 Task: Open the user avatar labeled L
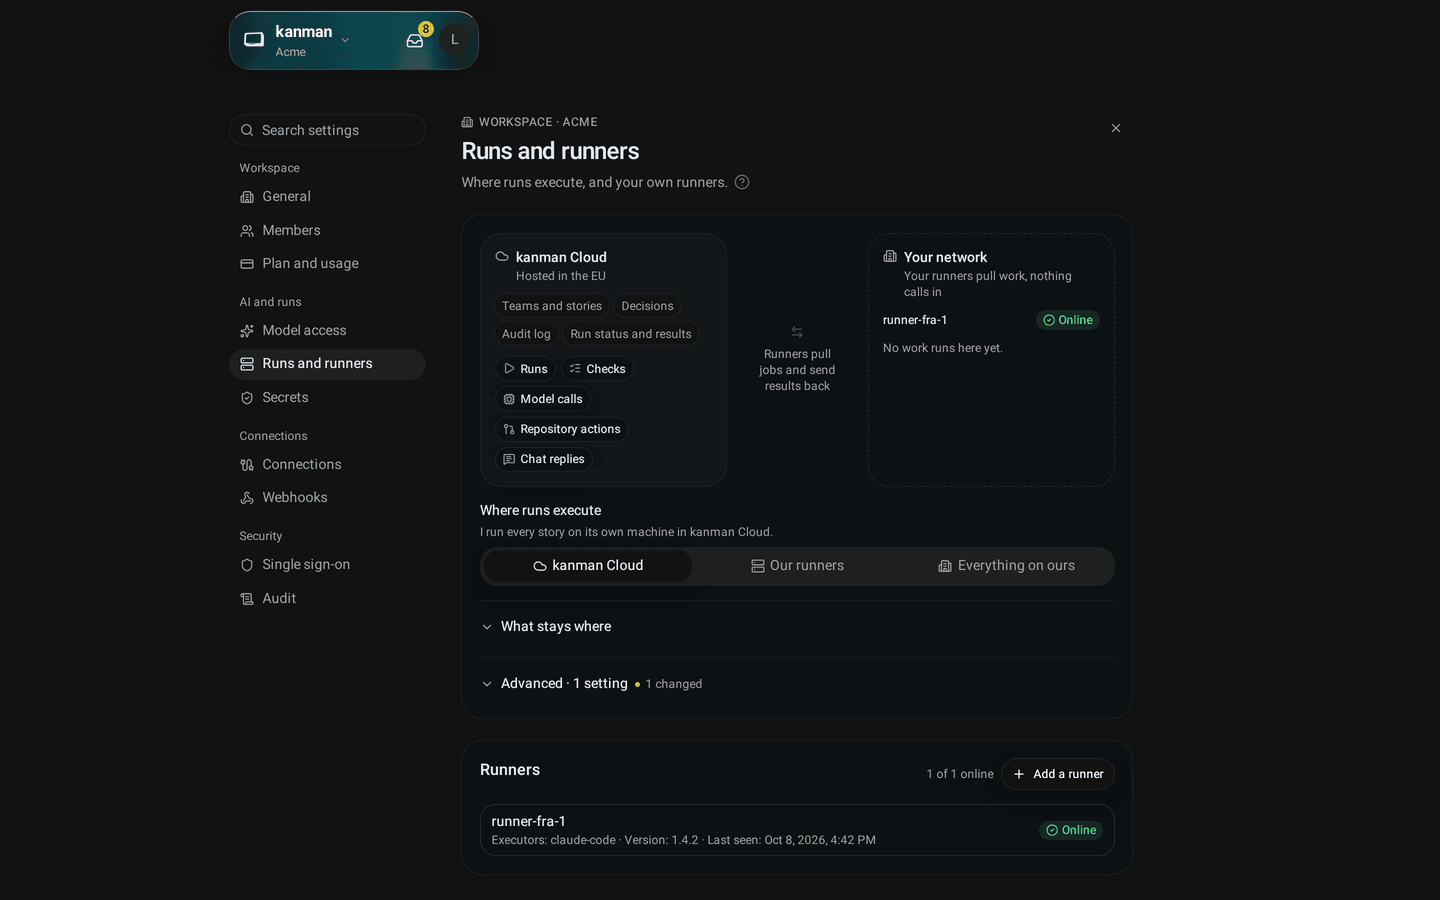(455, 40)
